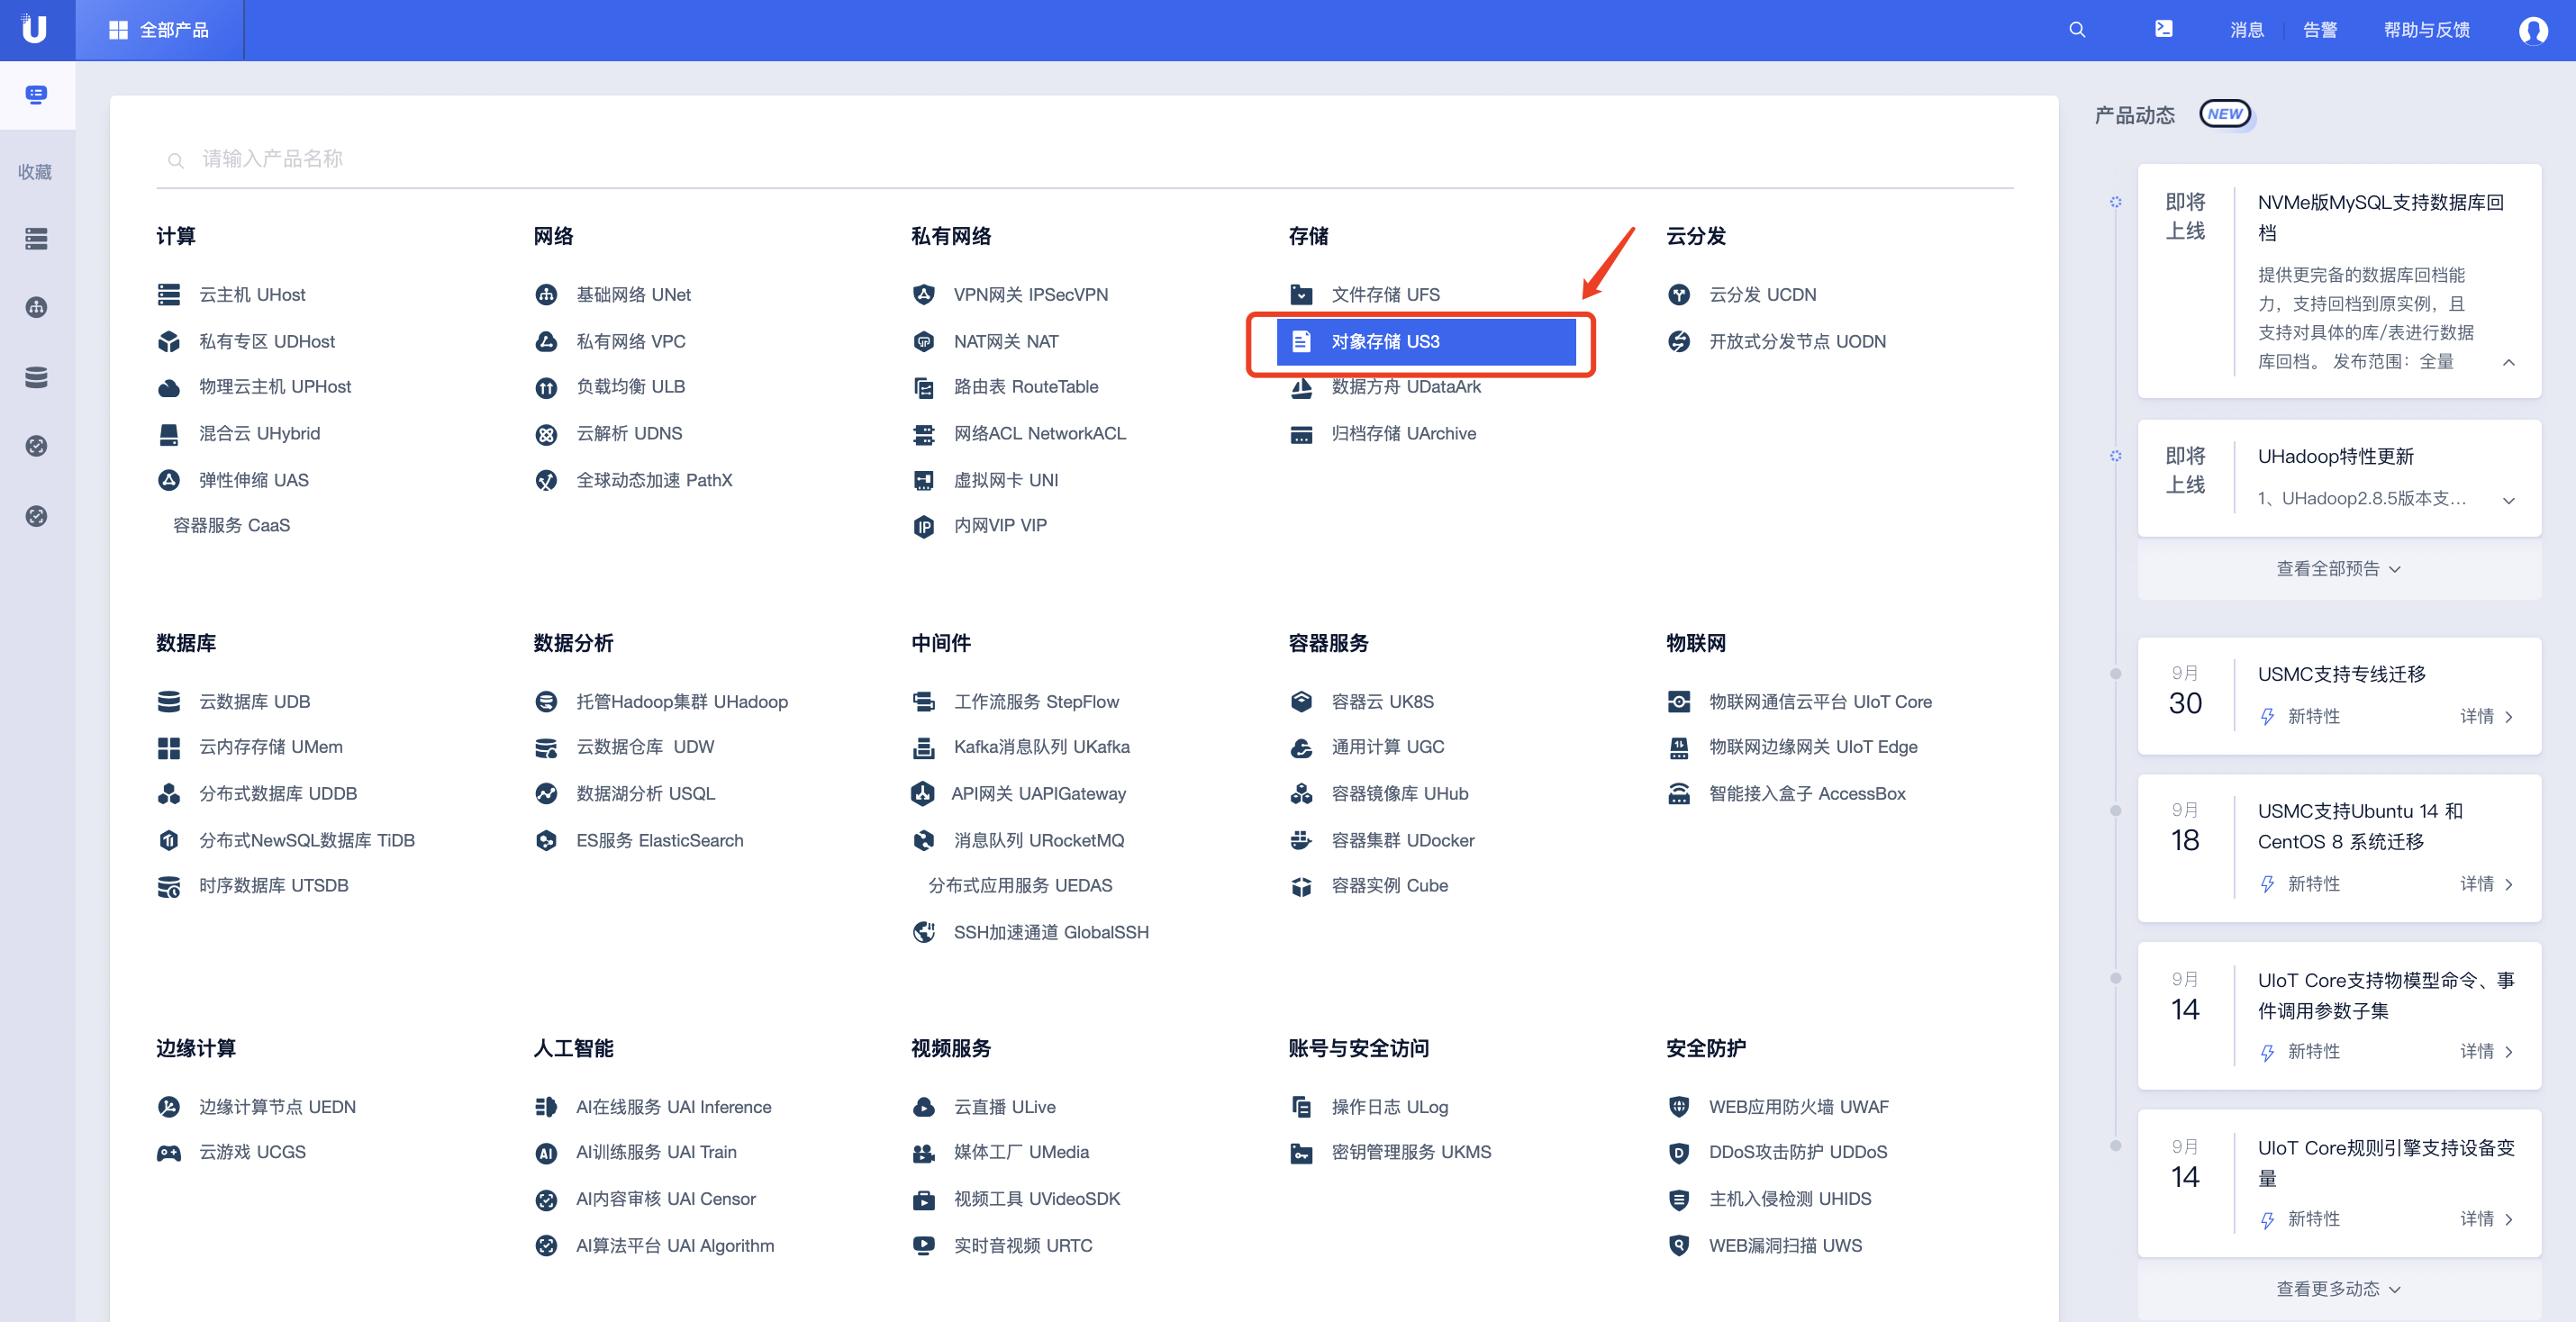Click the 容器云 UK8S icon
The width and height of the screenshot is (2576, 1322).
pos(1301,702)
